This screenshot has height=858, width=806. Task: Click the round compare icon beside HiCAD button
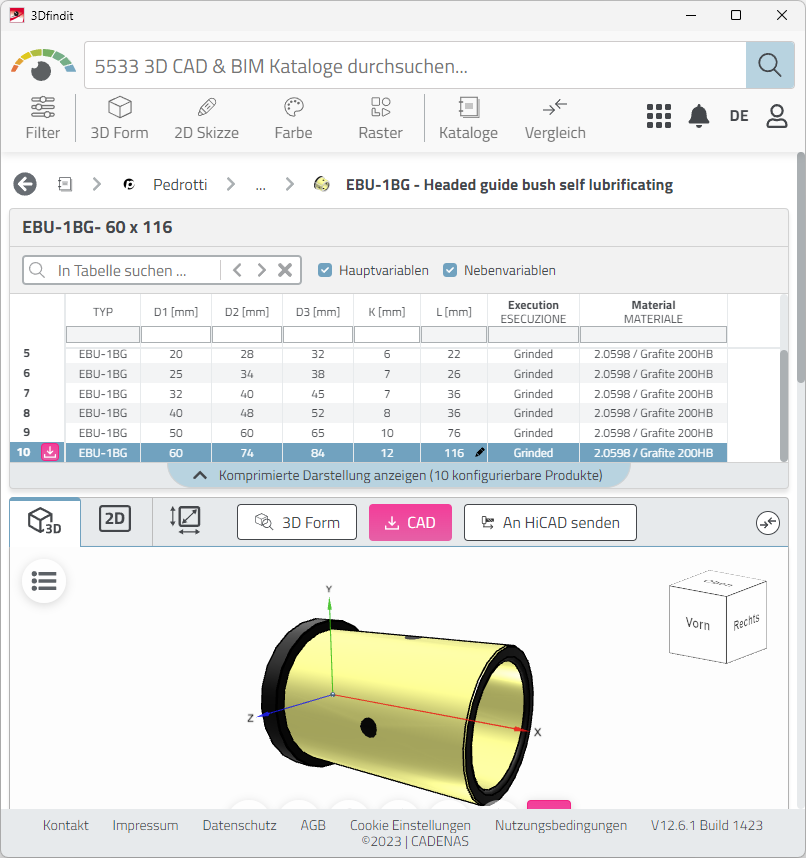coord(768,523)
